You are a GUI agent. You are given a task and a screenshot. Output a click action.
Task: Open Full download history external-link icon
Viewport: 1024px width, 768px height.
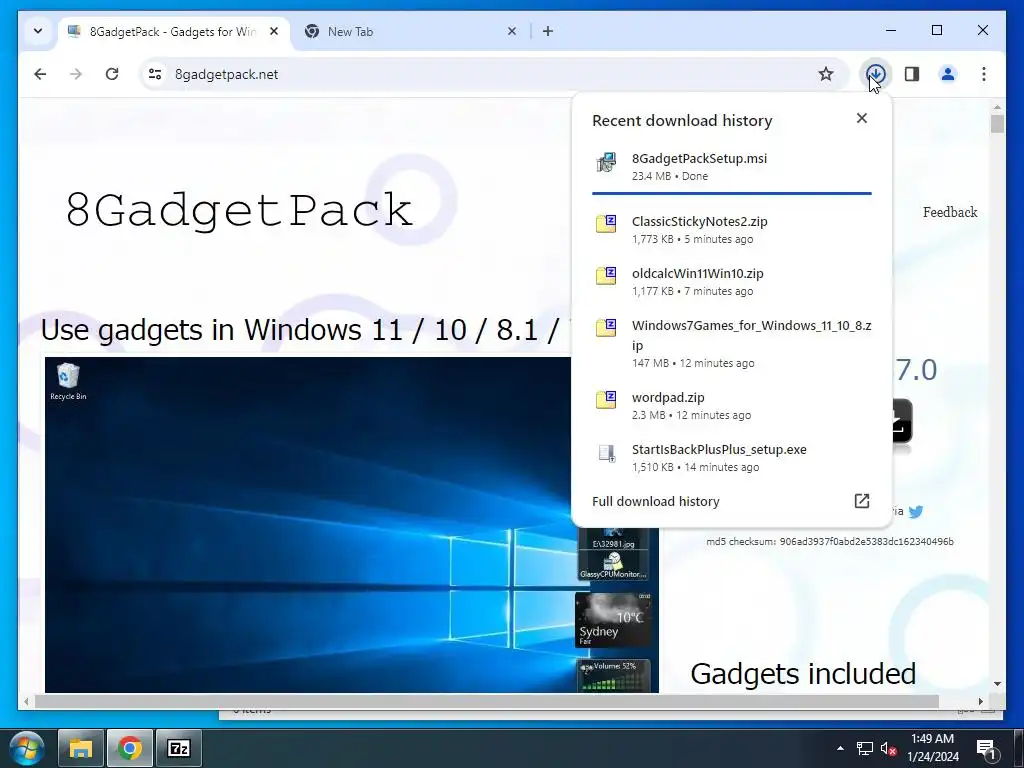pos(862,501)
